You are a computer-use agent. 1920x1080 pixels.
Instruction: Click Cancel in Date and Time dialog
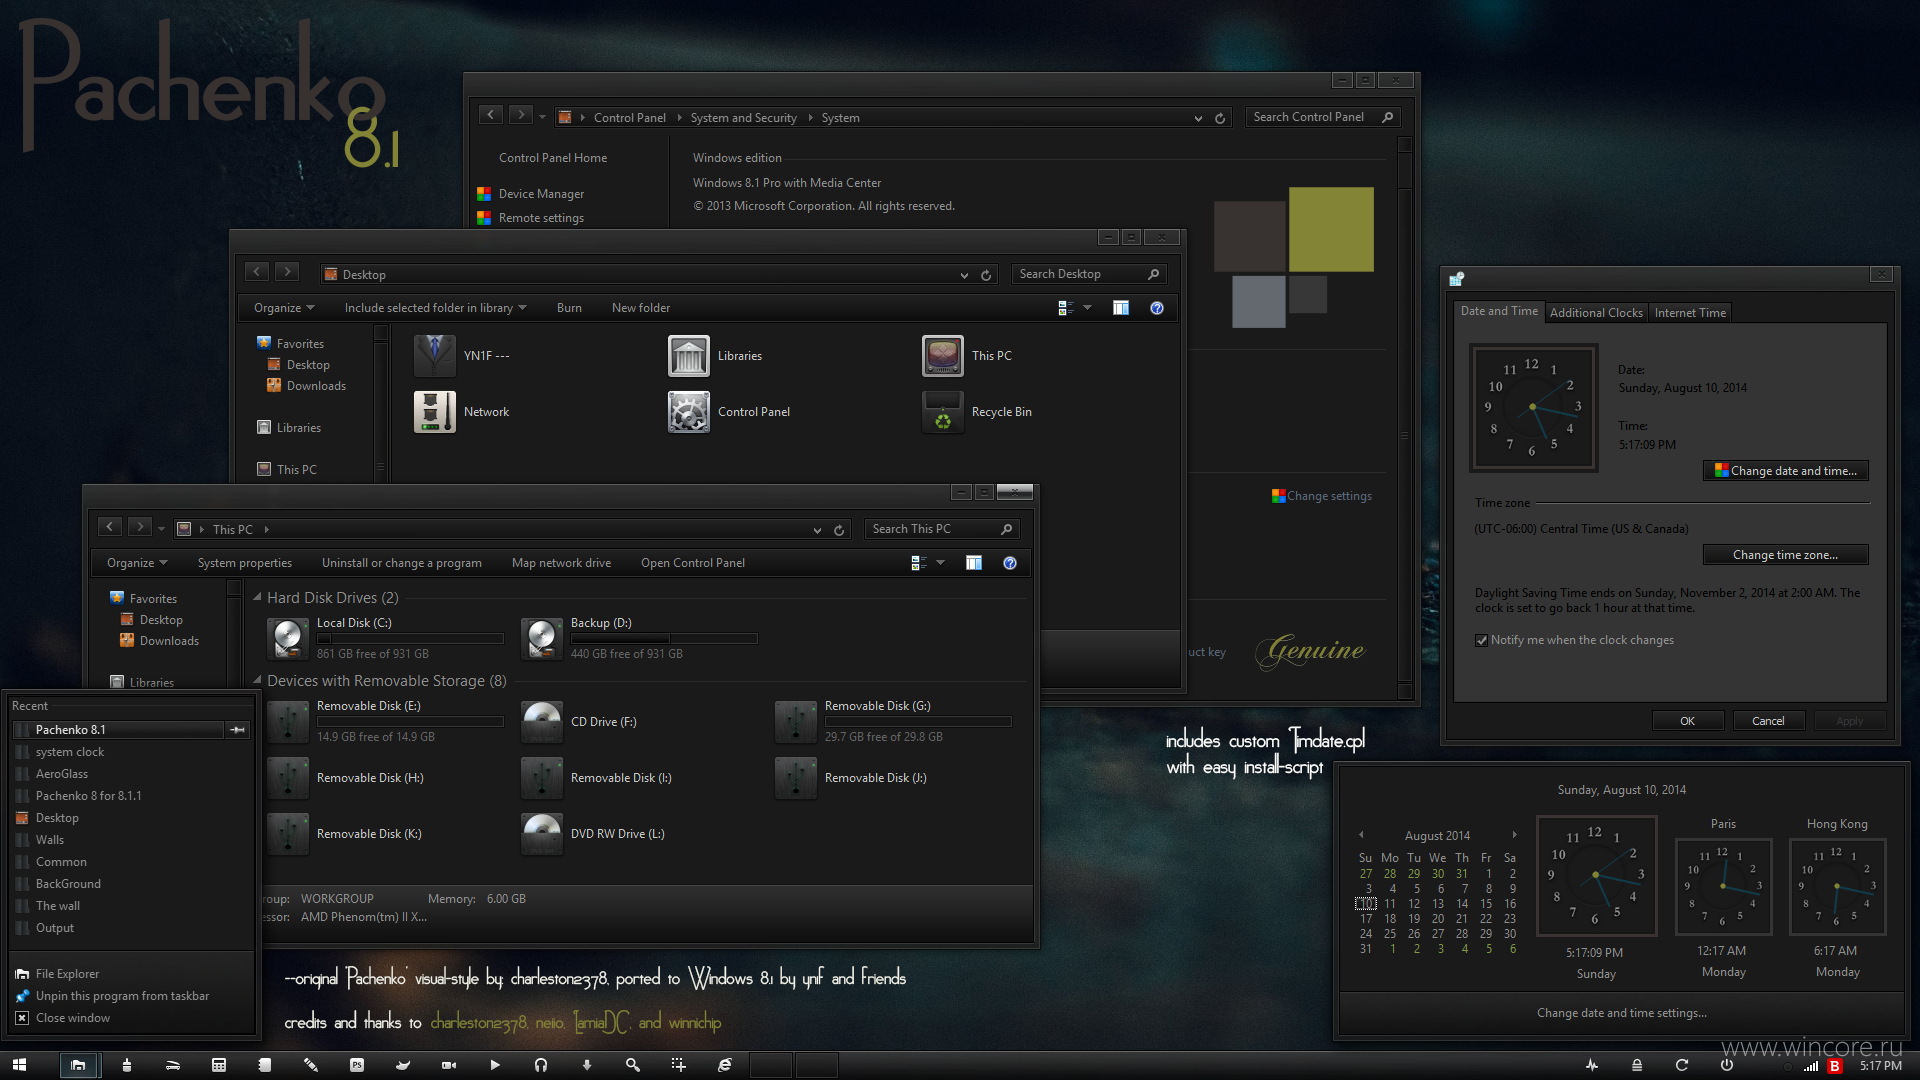pos(1768,721)
